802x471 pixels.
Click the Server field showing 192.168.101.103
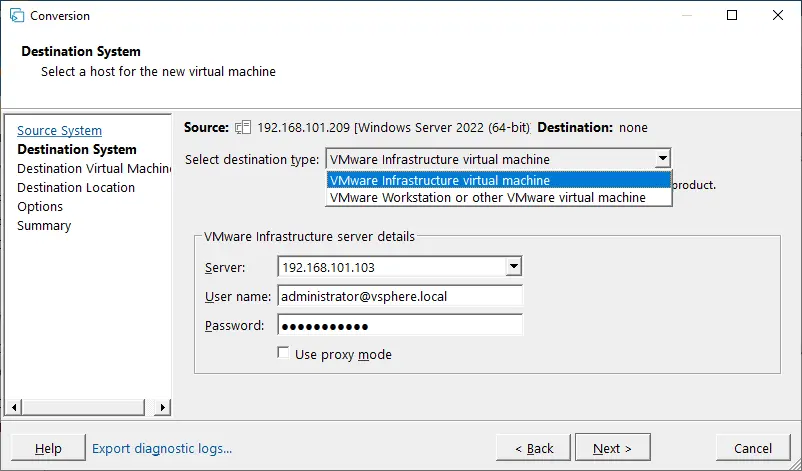(392, 266)
